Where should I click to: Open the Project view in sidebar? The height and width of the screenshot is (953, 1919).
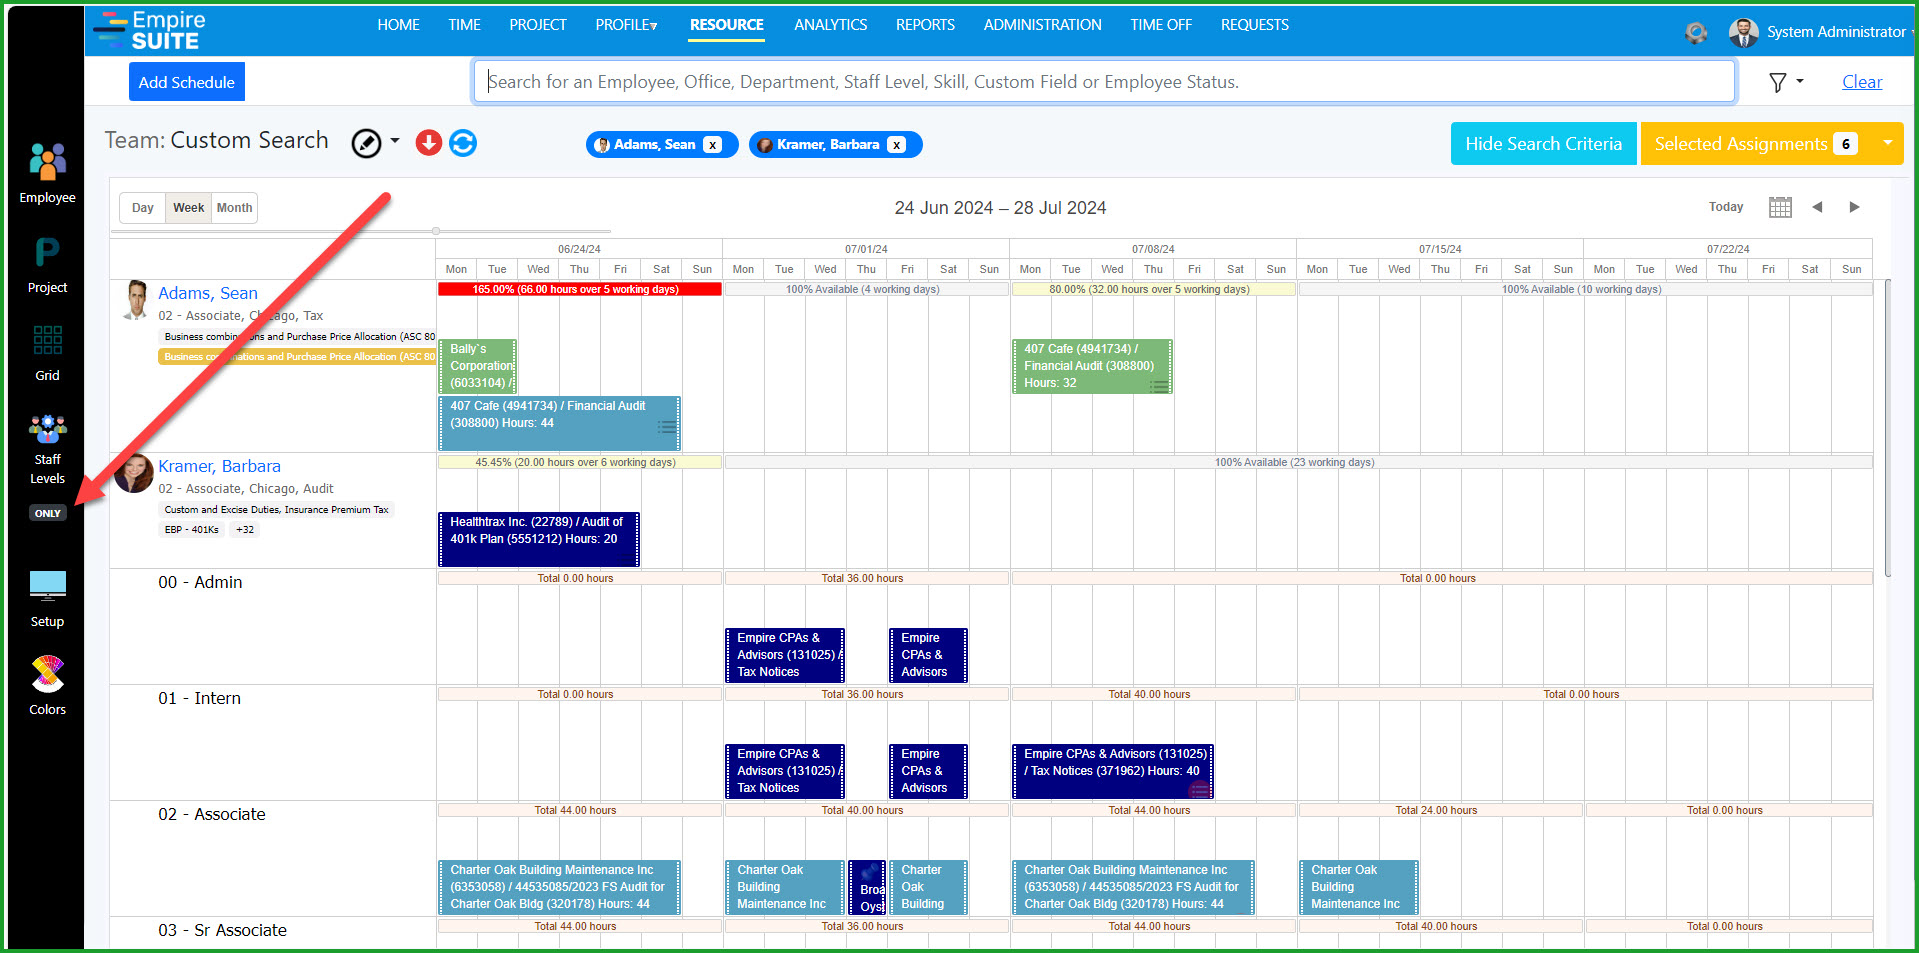(47, 265)
